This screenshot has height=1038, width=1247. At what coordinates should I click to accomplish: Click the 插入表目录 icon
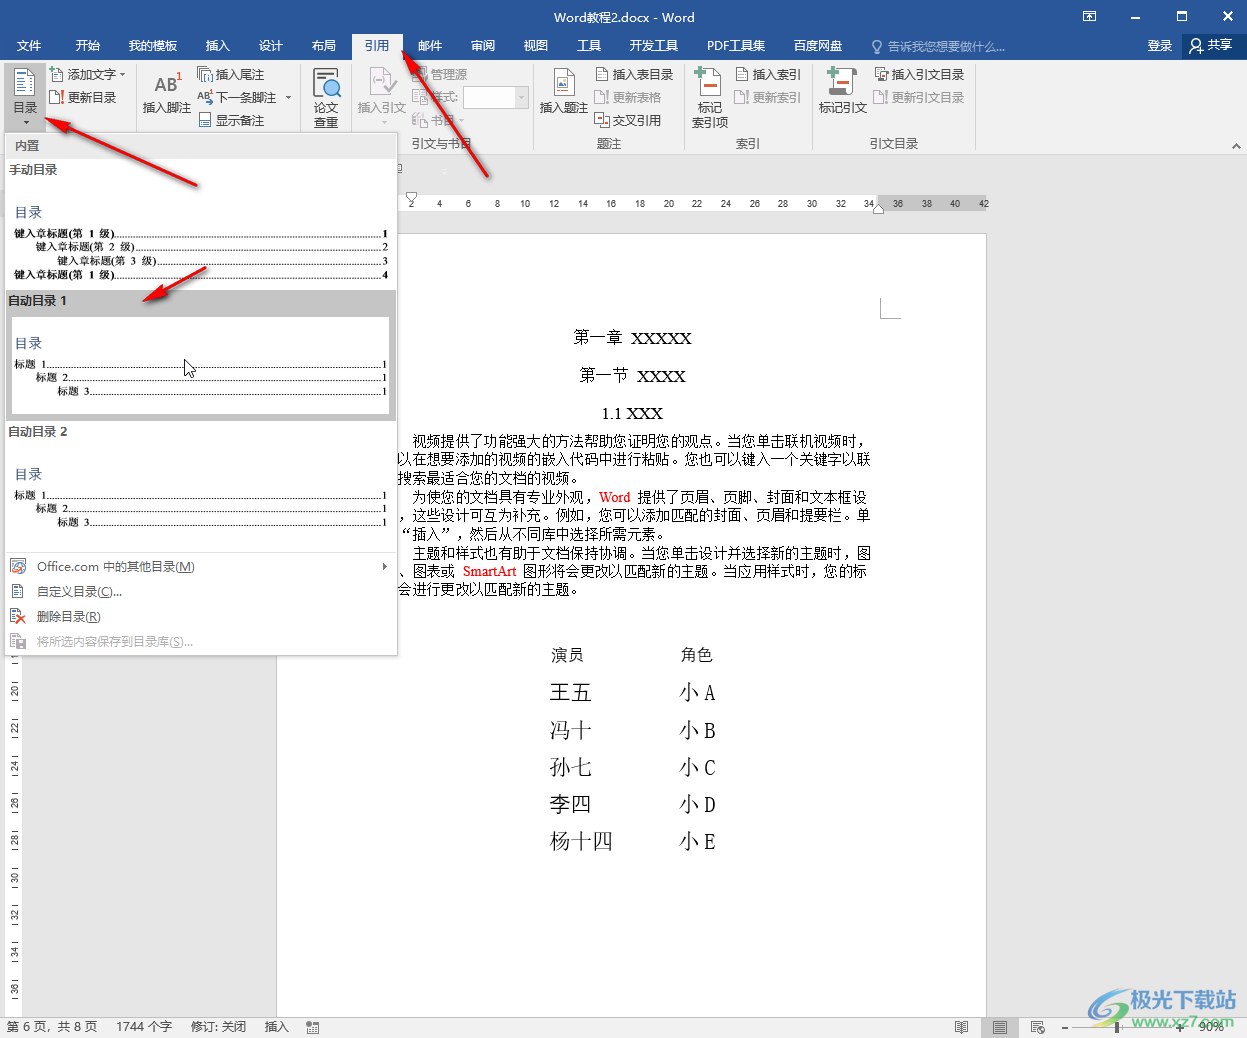[x=602, y=74]
